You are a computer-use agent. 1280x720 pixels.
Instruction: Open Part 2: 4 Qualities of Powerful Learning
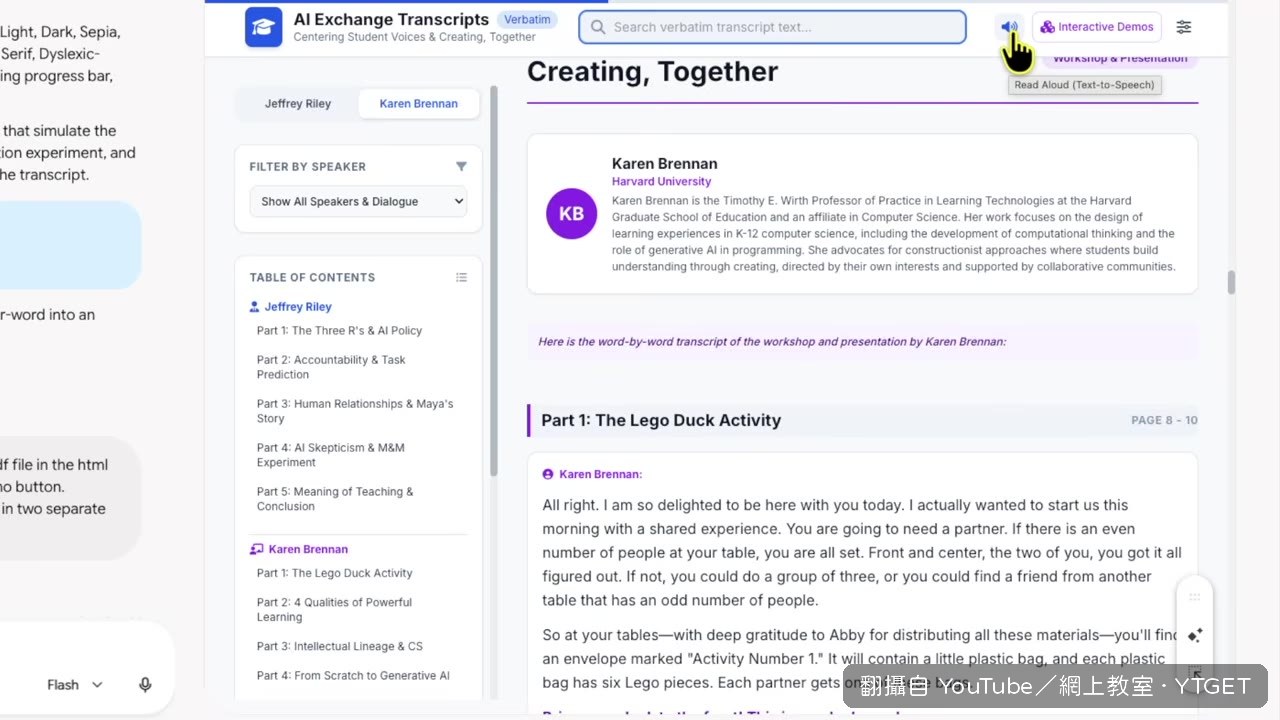tap(334, 610)
